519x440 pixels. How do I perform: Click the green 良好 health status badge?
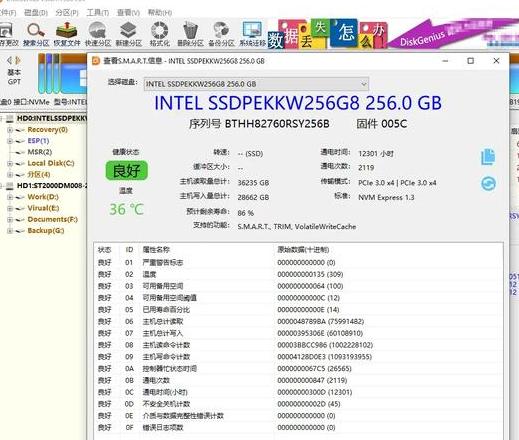[126, 171]
